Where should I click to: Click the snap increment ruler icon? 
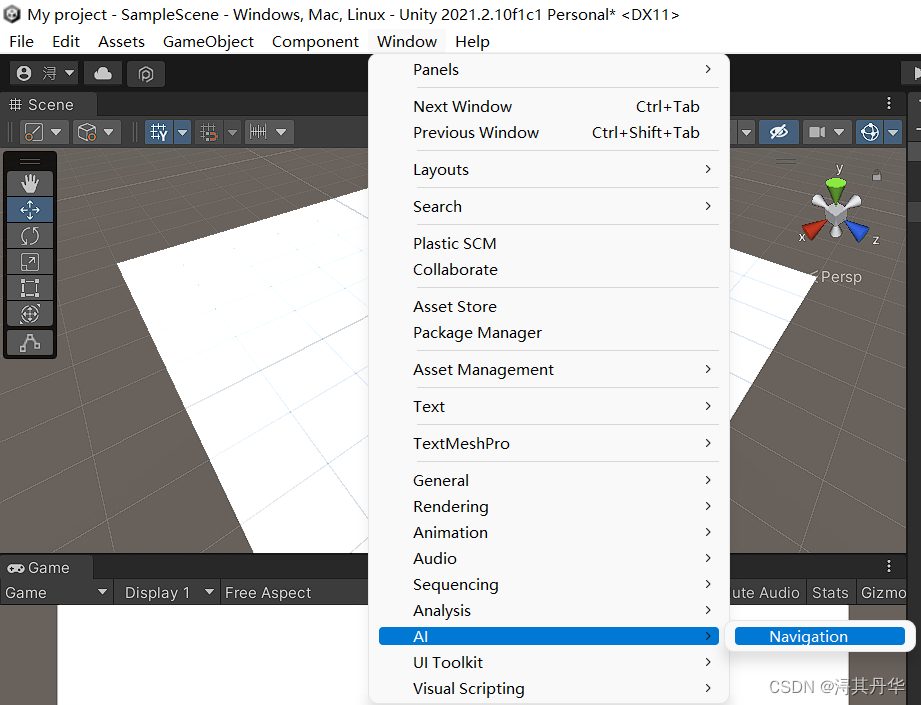[x=258, y=132]
